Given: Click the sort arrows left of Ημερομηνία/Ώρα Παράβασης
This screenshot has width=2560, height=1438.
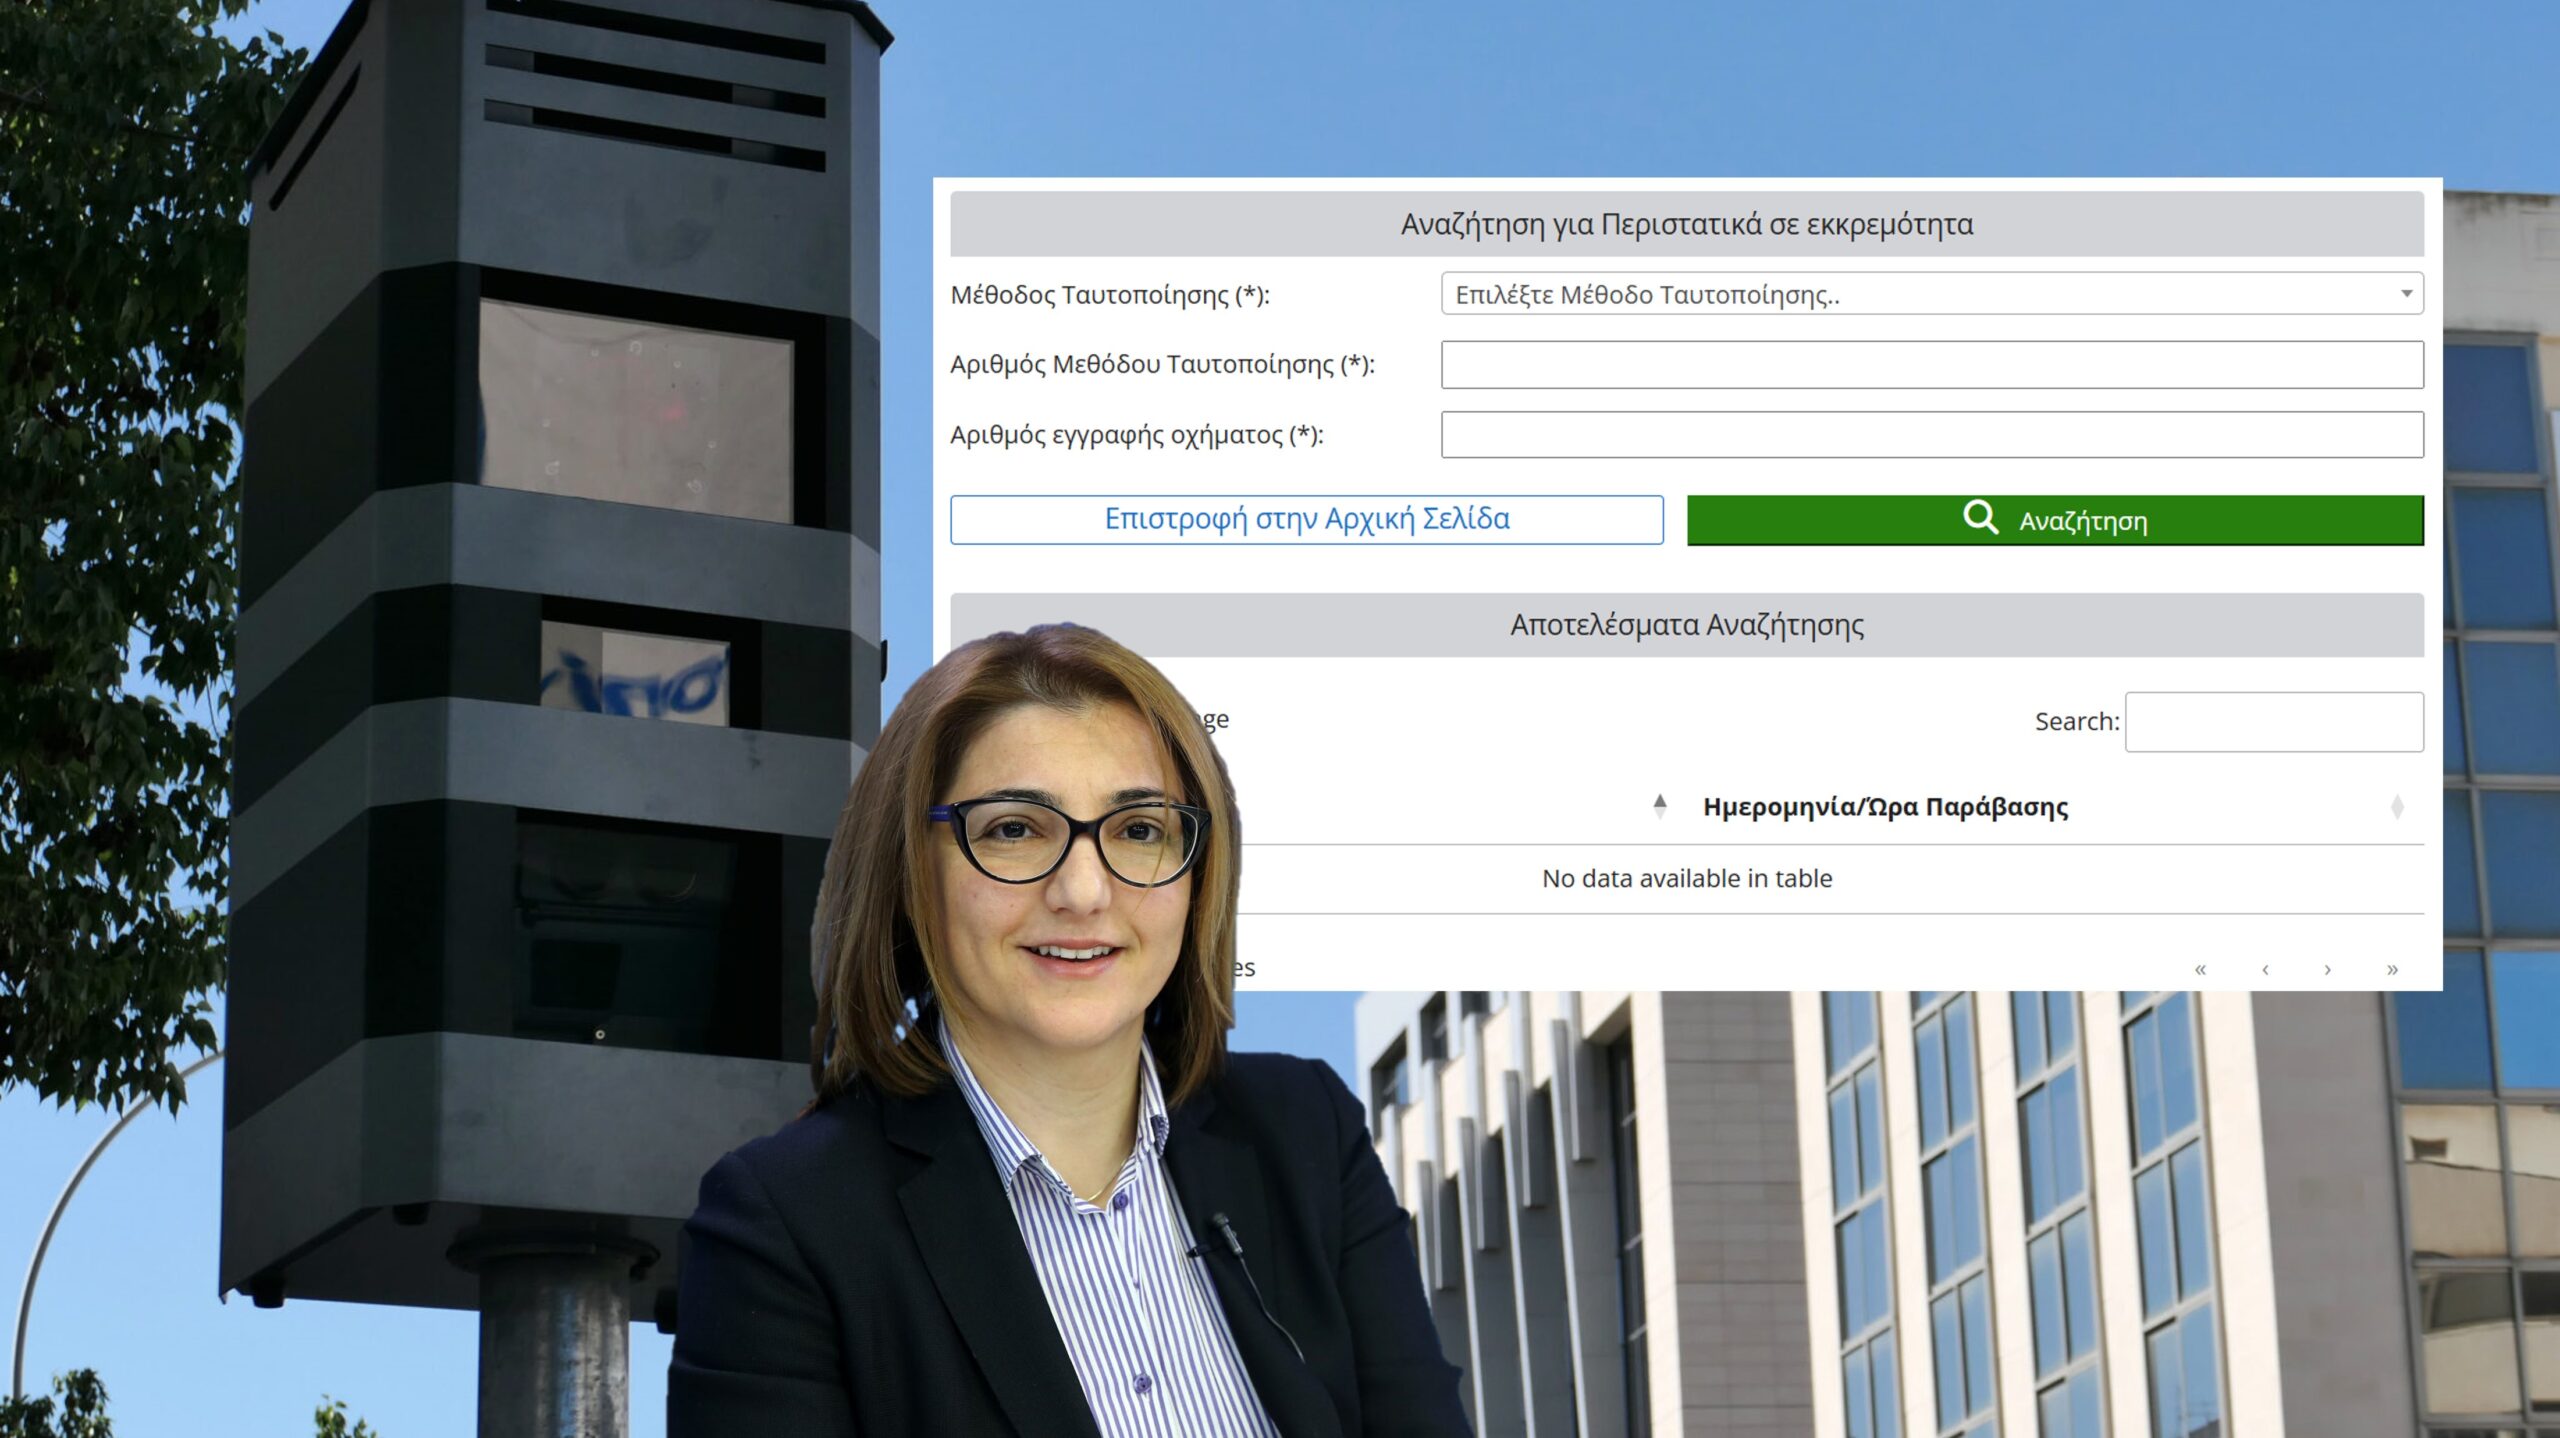Looking at the screenshot, I should (x=1660, y=806).
